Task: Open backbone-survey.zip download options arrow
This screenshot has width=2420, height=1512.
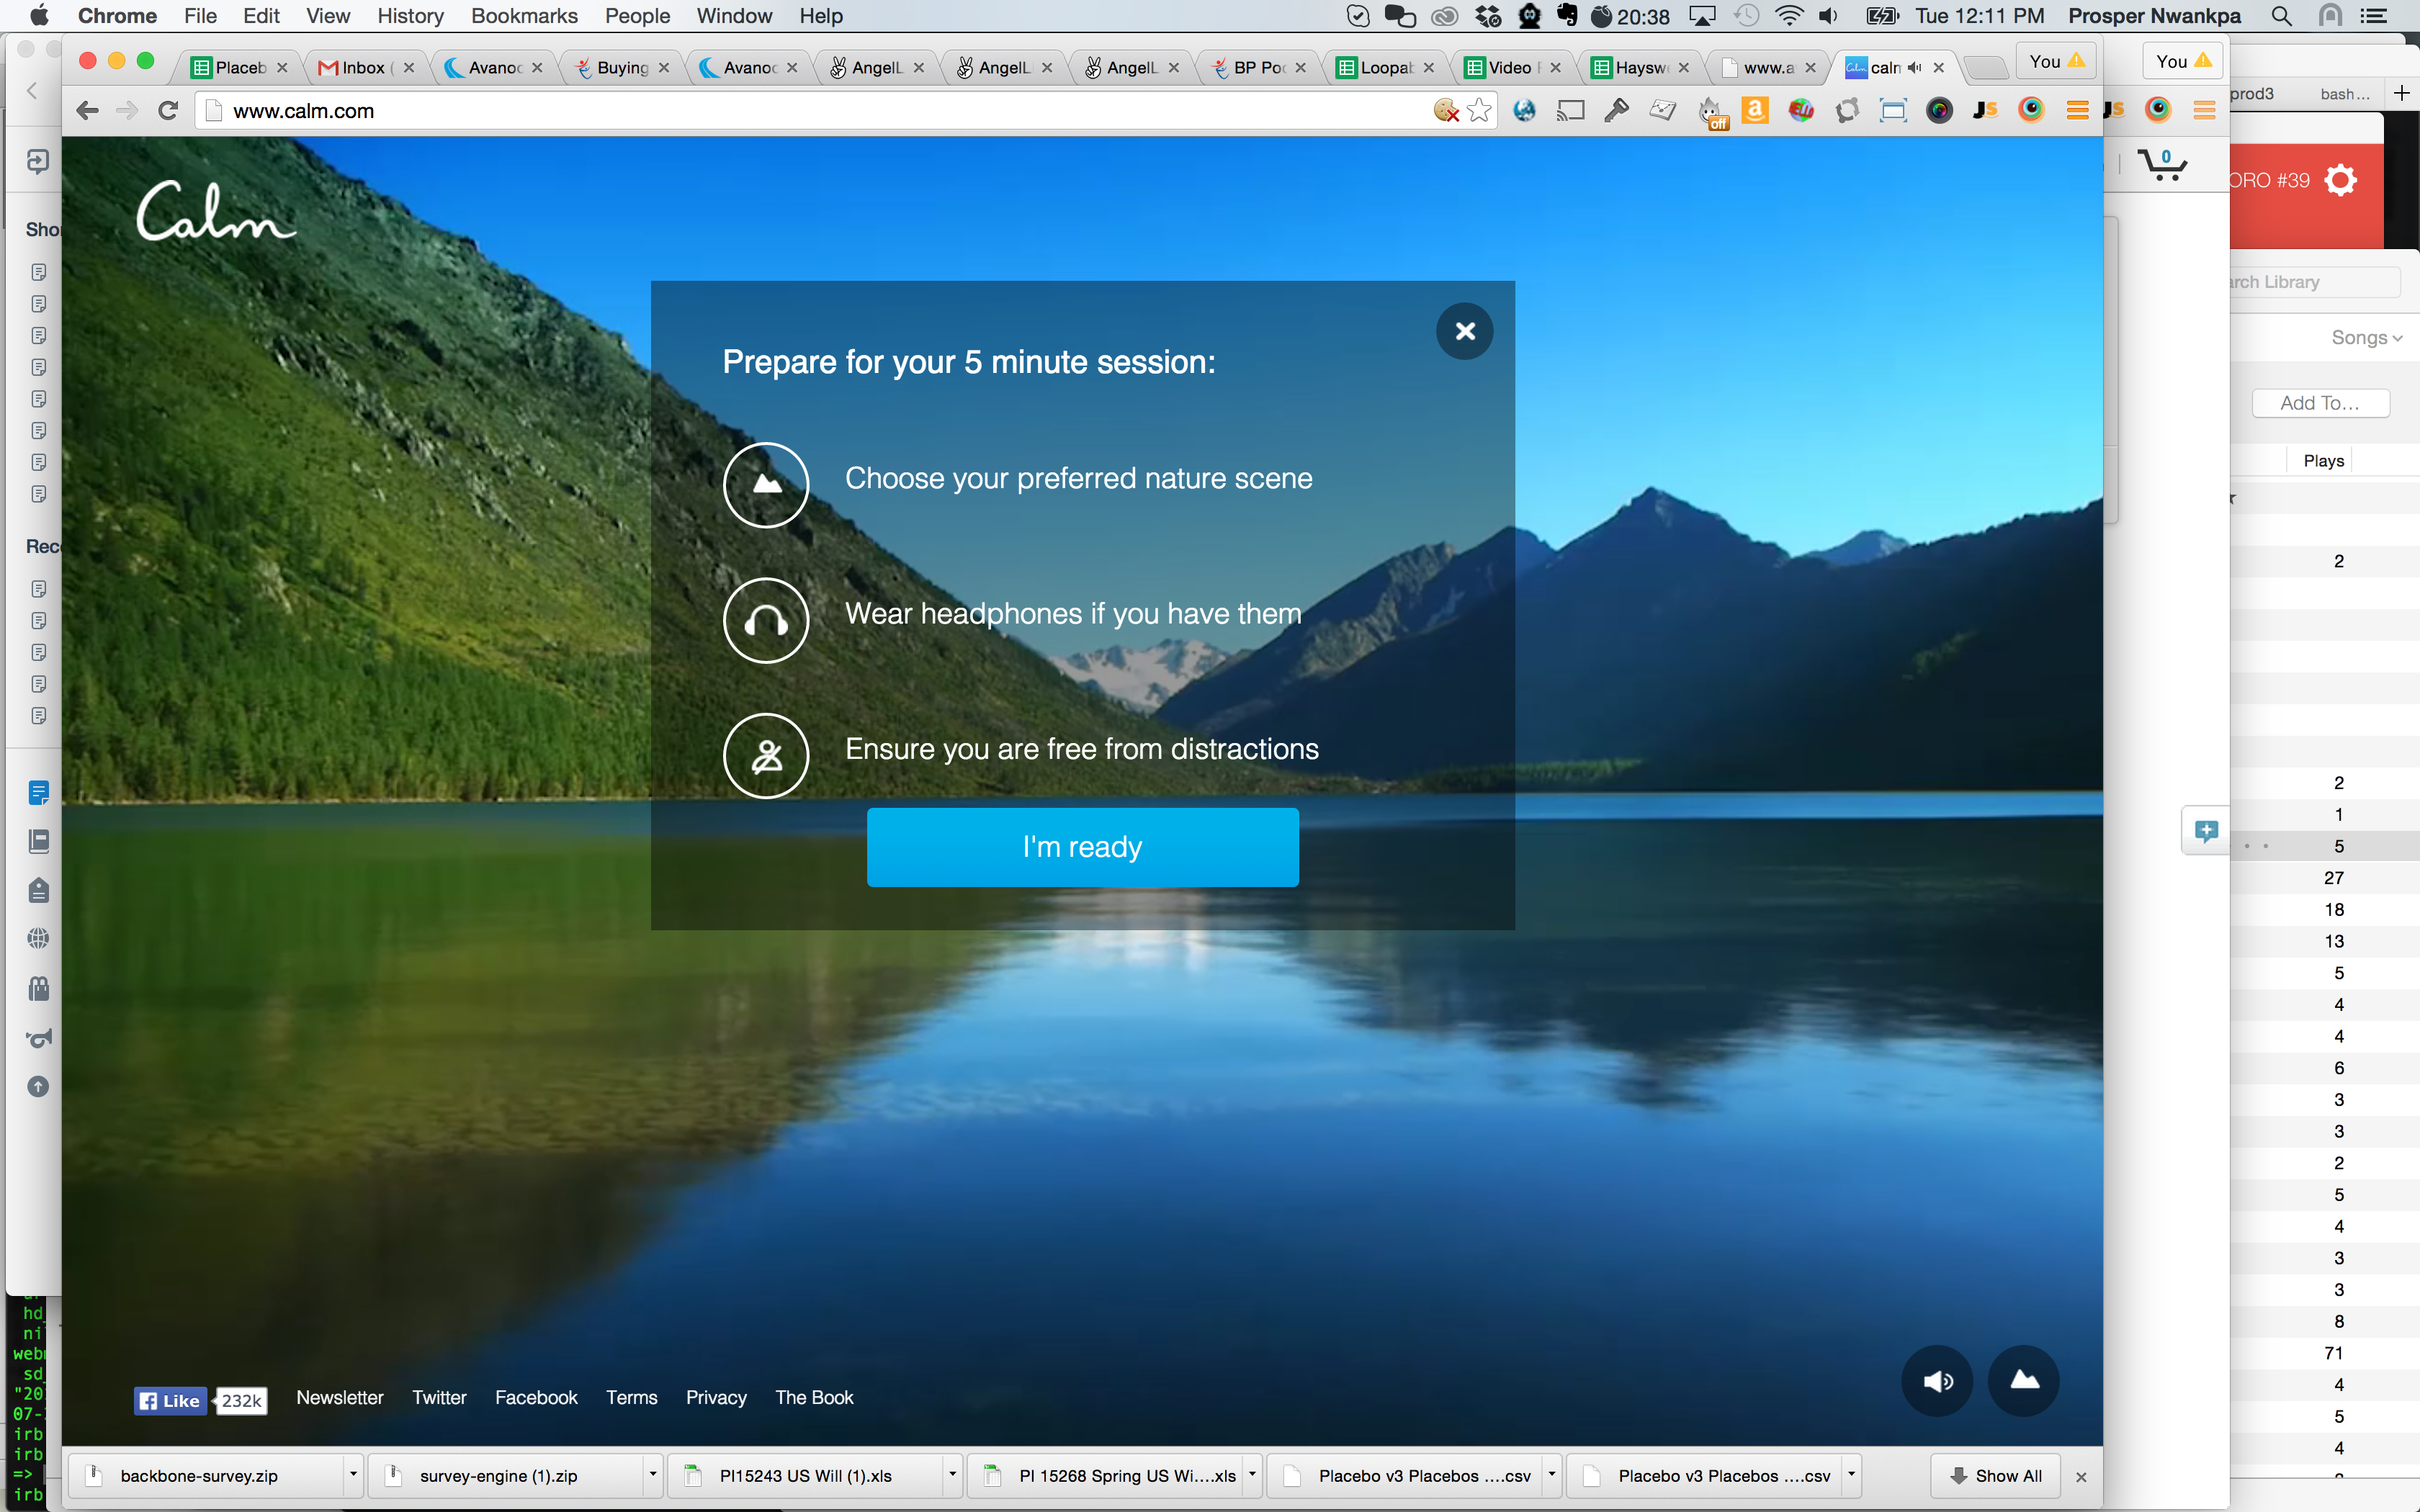Action: pyautogui.click(x=352, y=1475)
